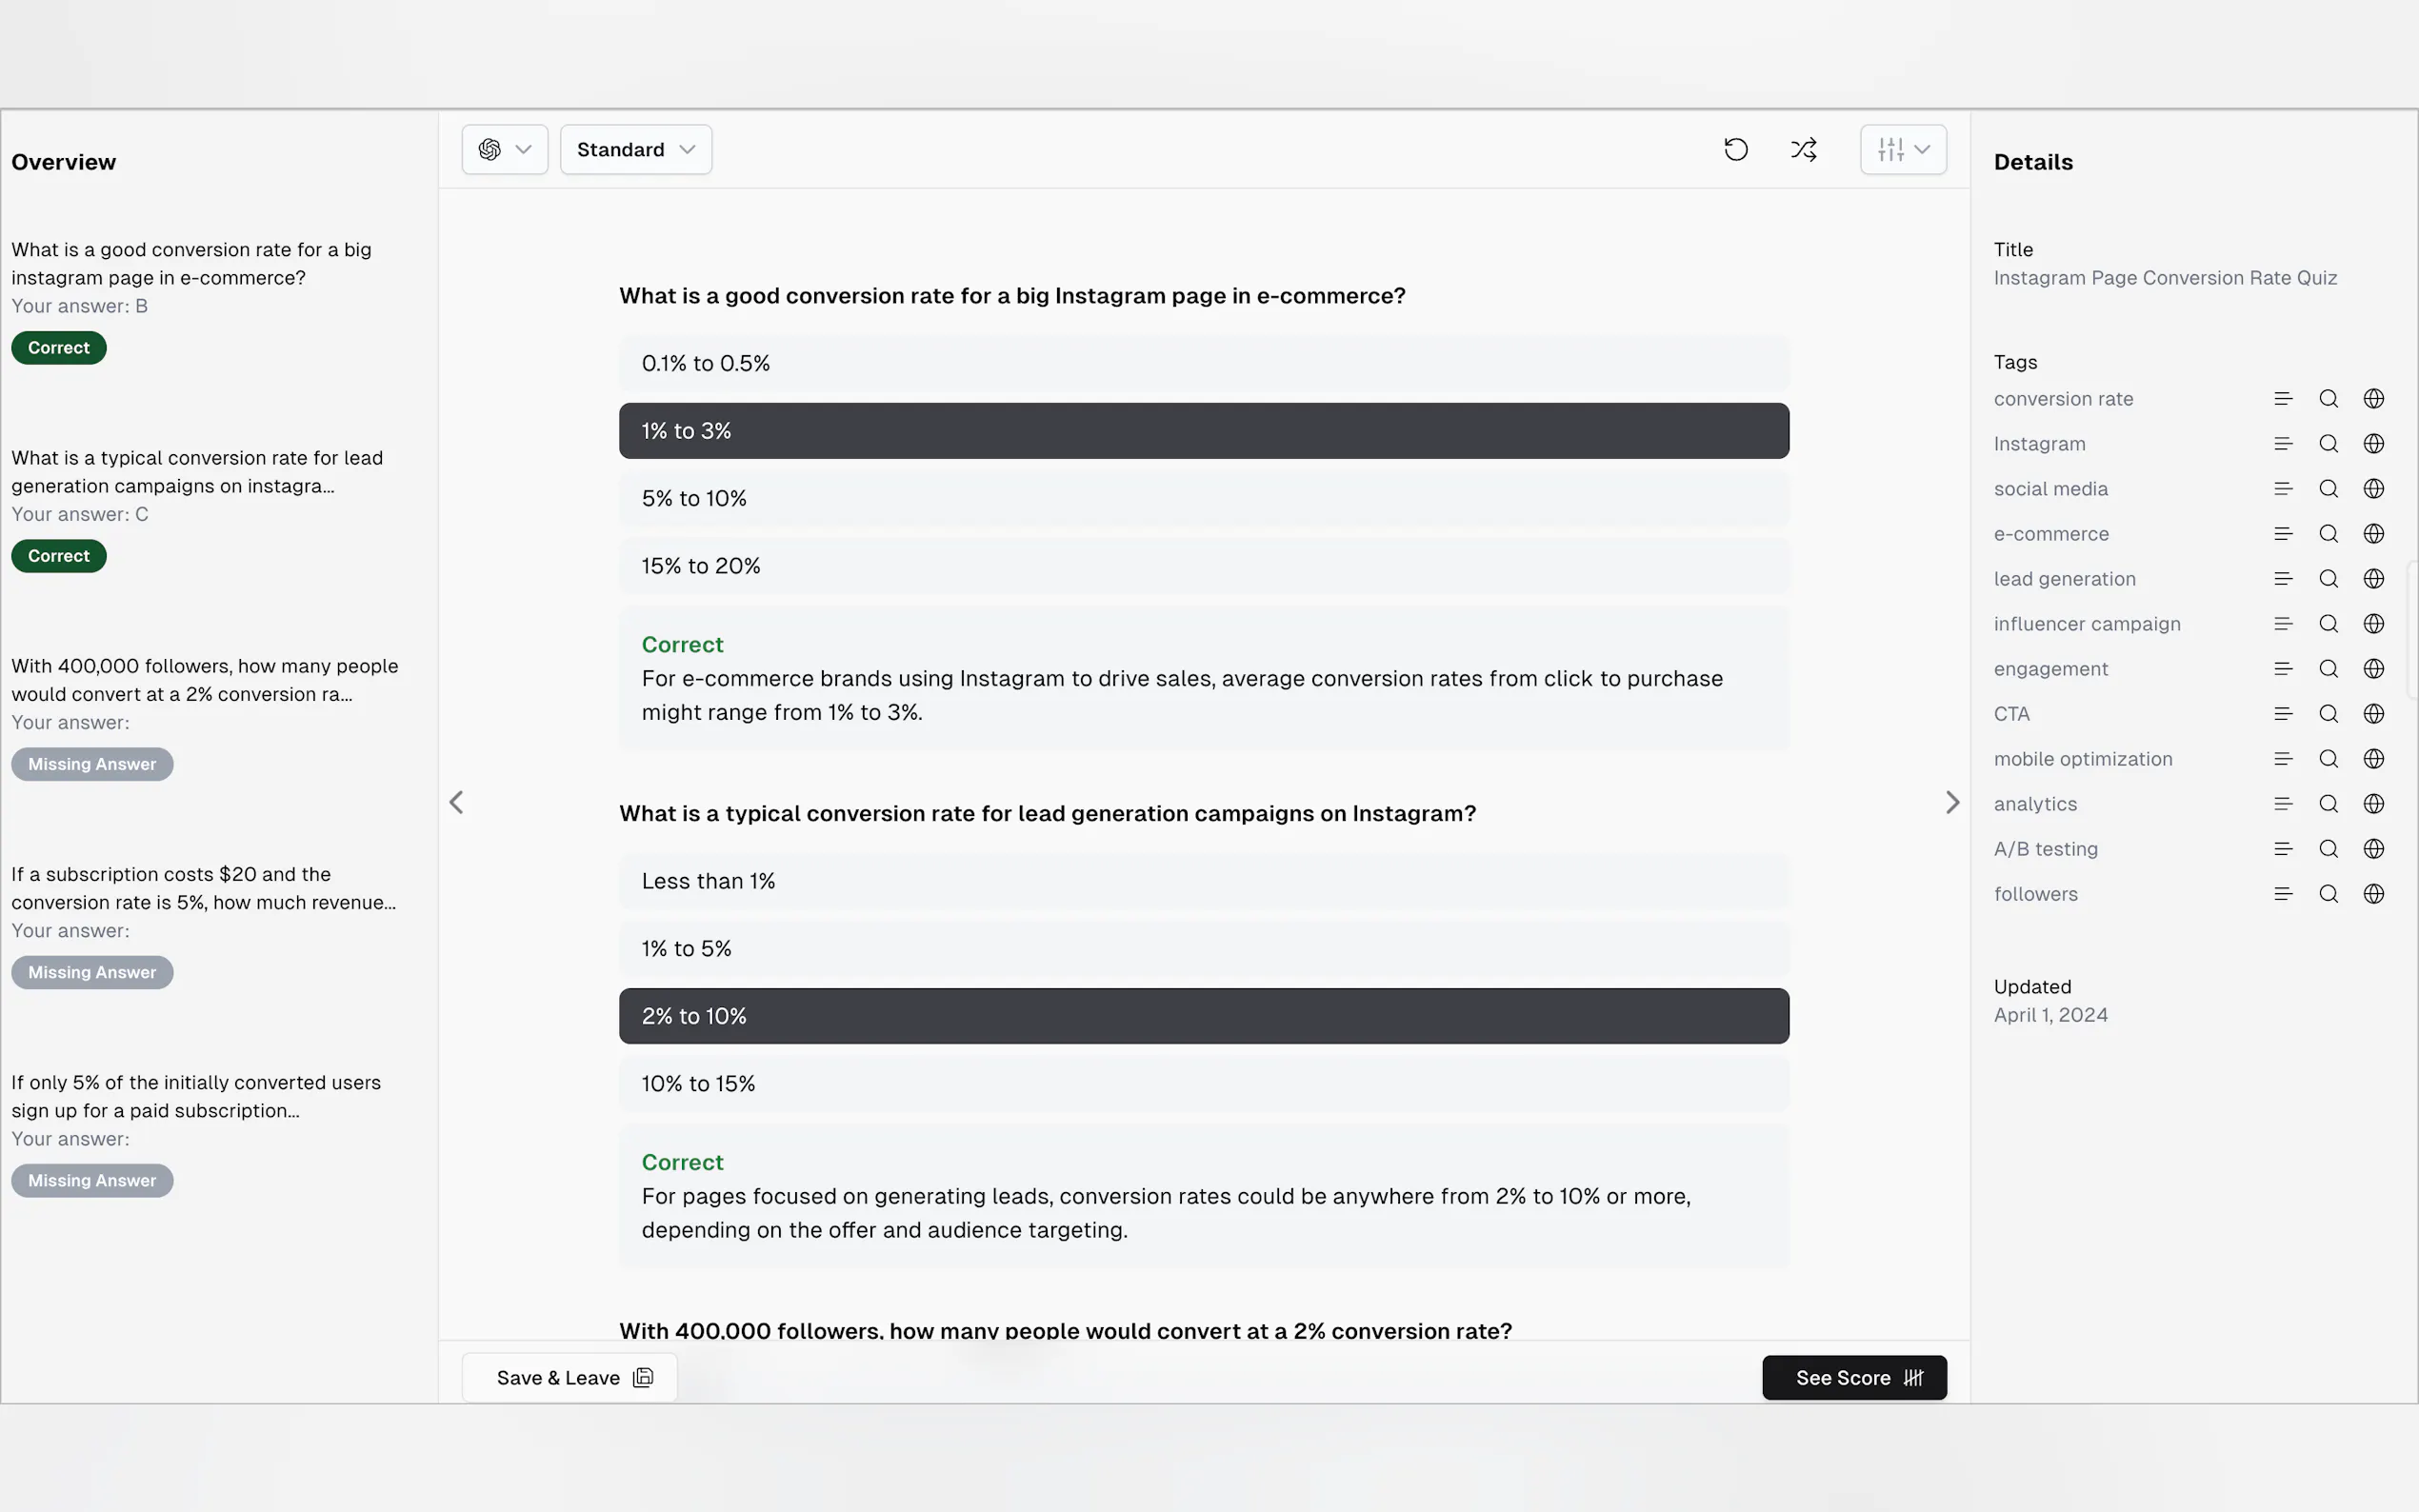Select the answer option 0.1% to 0.5%

pos(1203,364)
